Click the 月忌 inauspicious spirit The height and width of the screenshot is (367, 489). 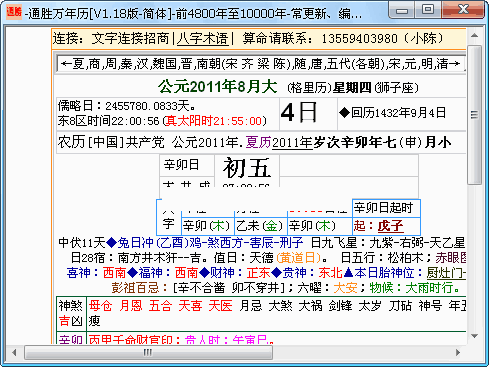pyautogui.click(x=251, y=305)
